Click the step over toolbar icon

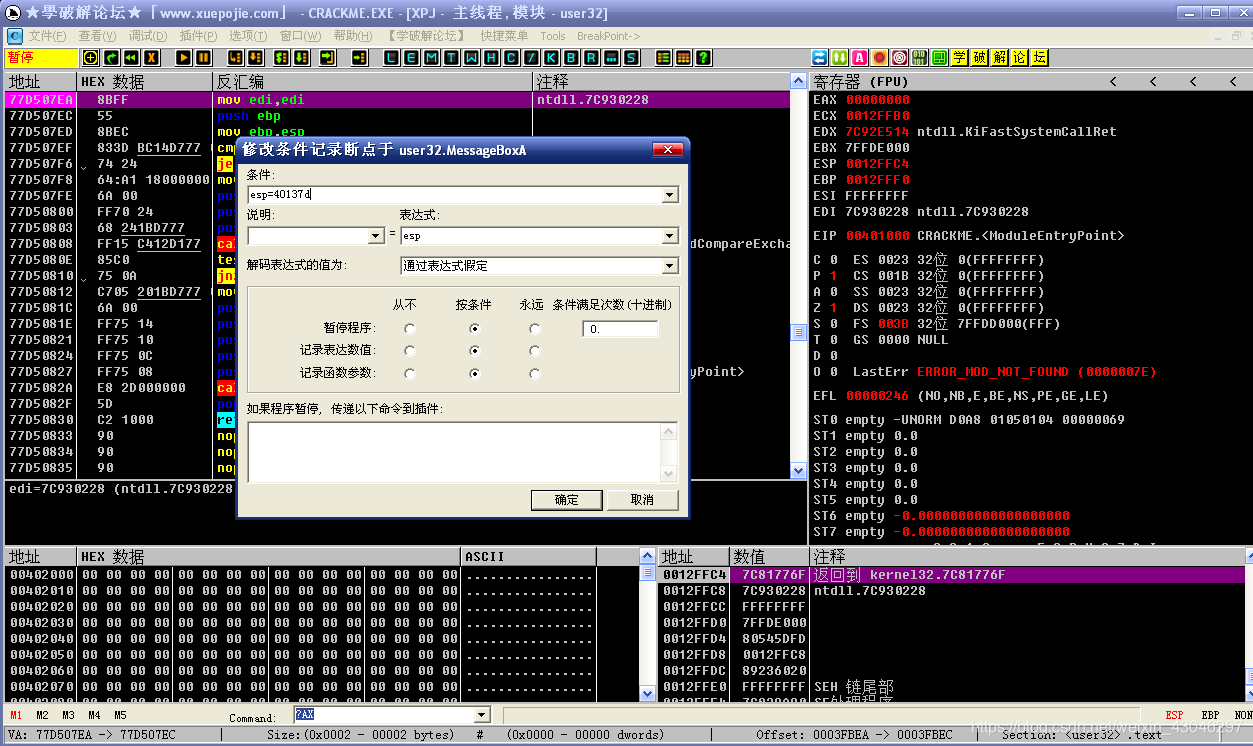coord(255,58)
